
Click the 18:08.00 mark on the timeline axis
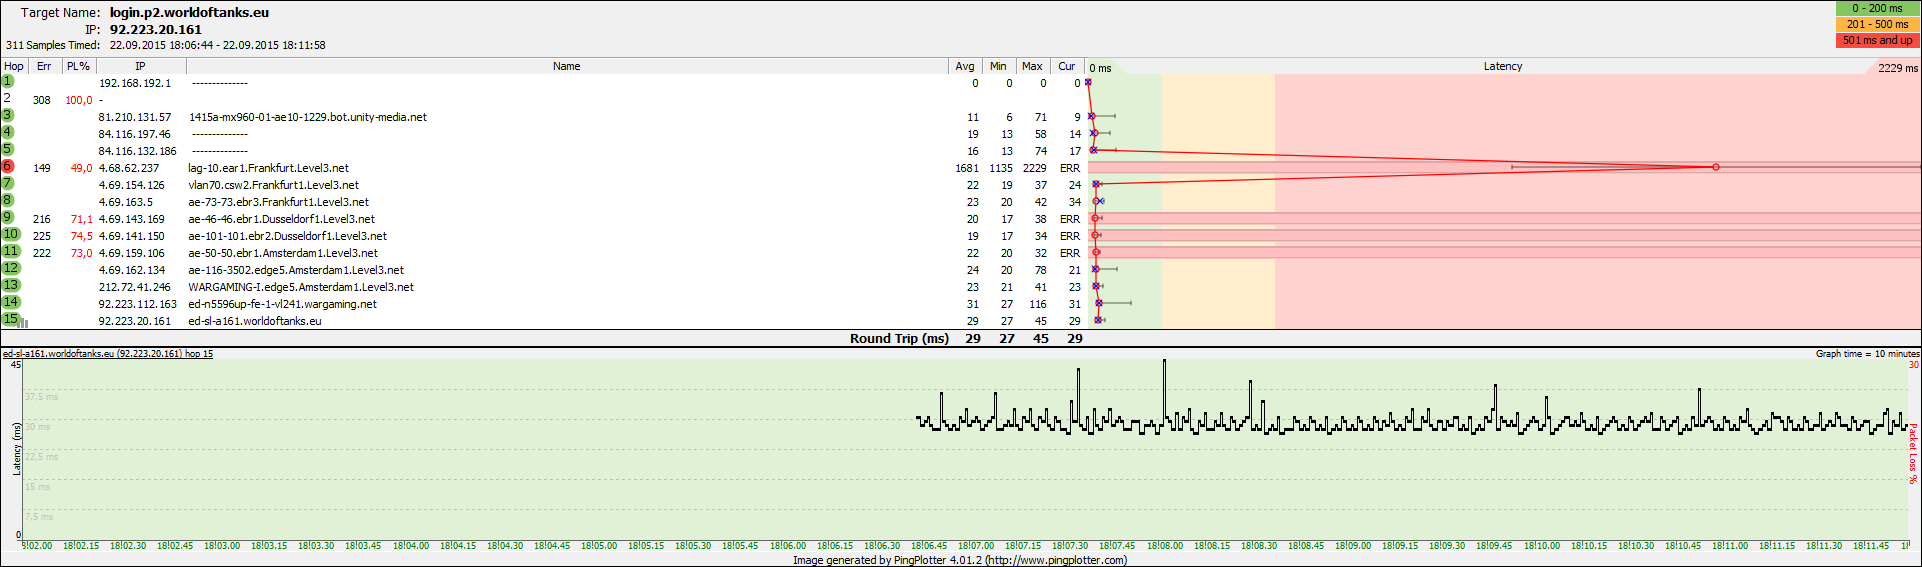click(1164, 546)
